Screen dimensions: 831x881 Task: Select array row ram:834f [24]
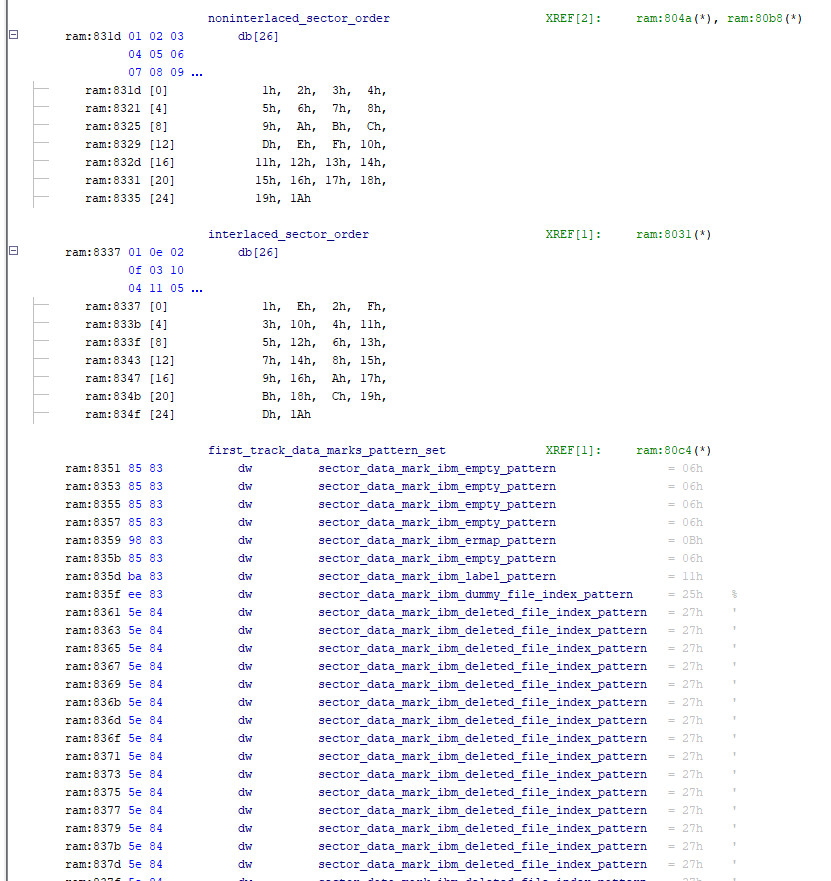[x=198, y=414]
